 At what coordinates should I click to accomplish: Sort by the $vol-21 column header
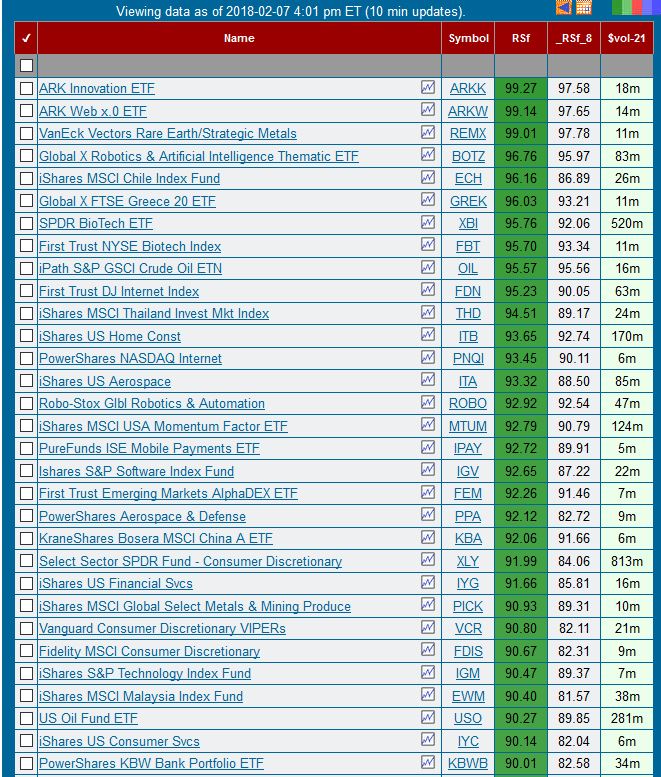click(627, 38)
